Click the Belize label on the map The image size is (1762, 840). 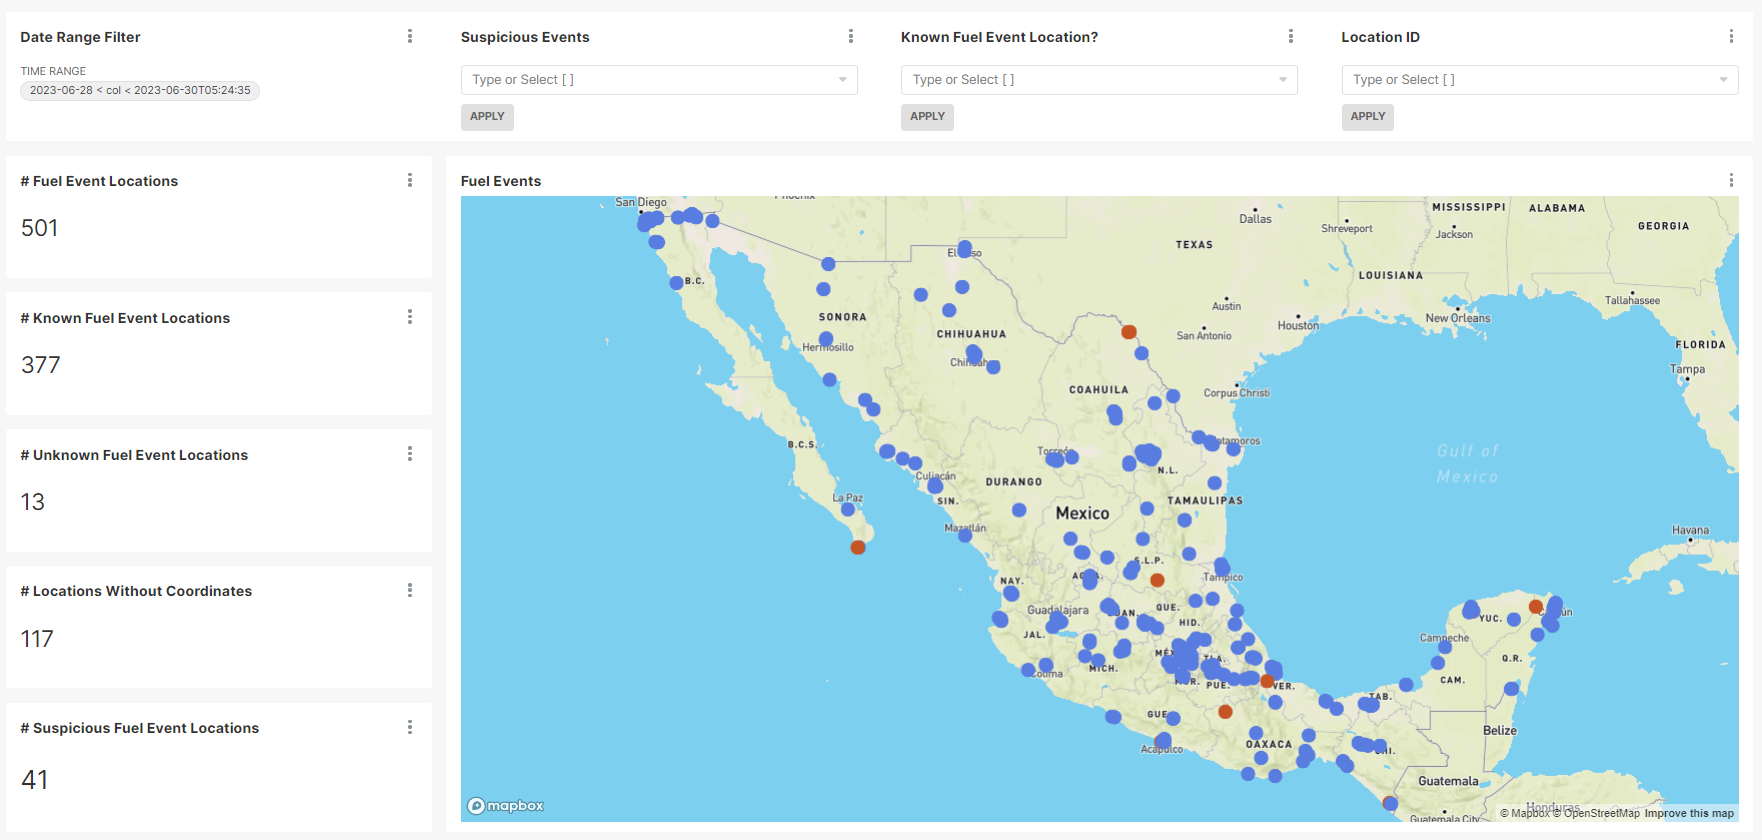[1500, 730]
